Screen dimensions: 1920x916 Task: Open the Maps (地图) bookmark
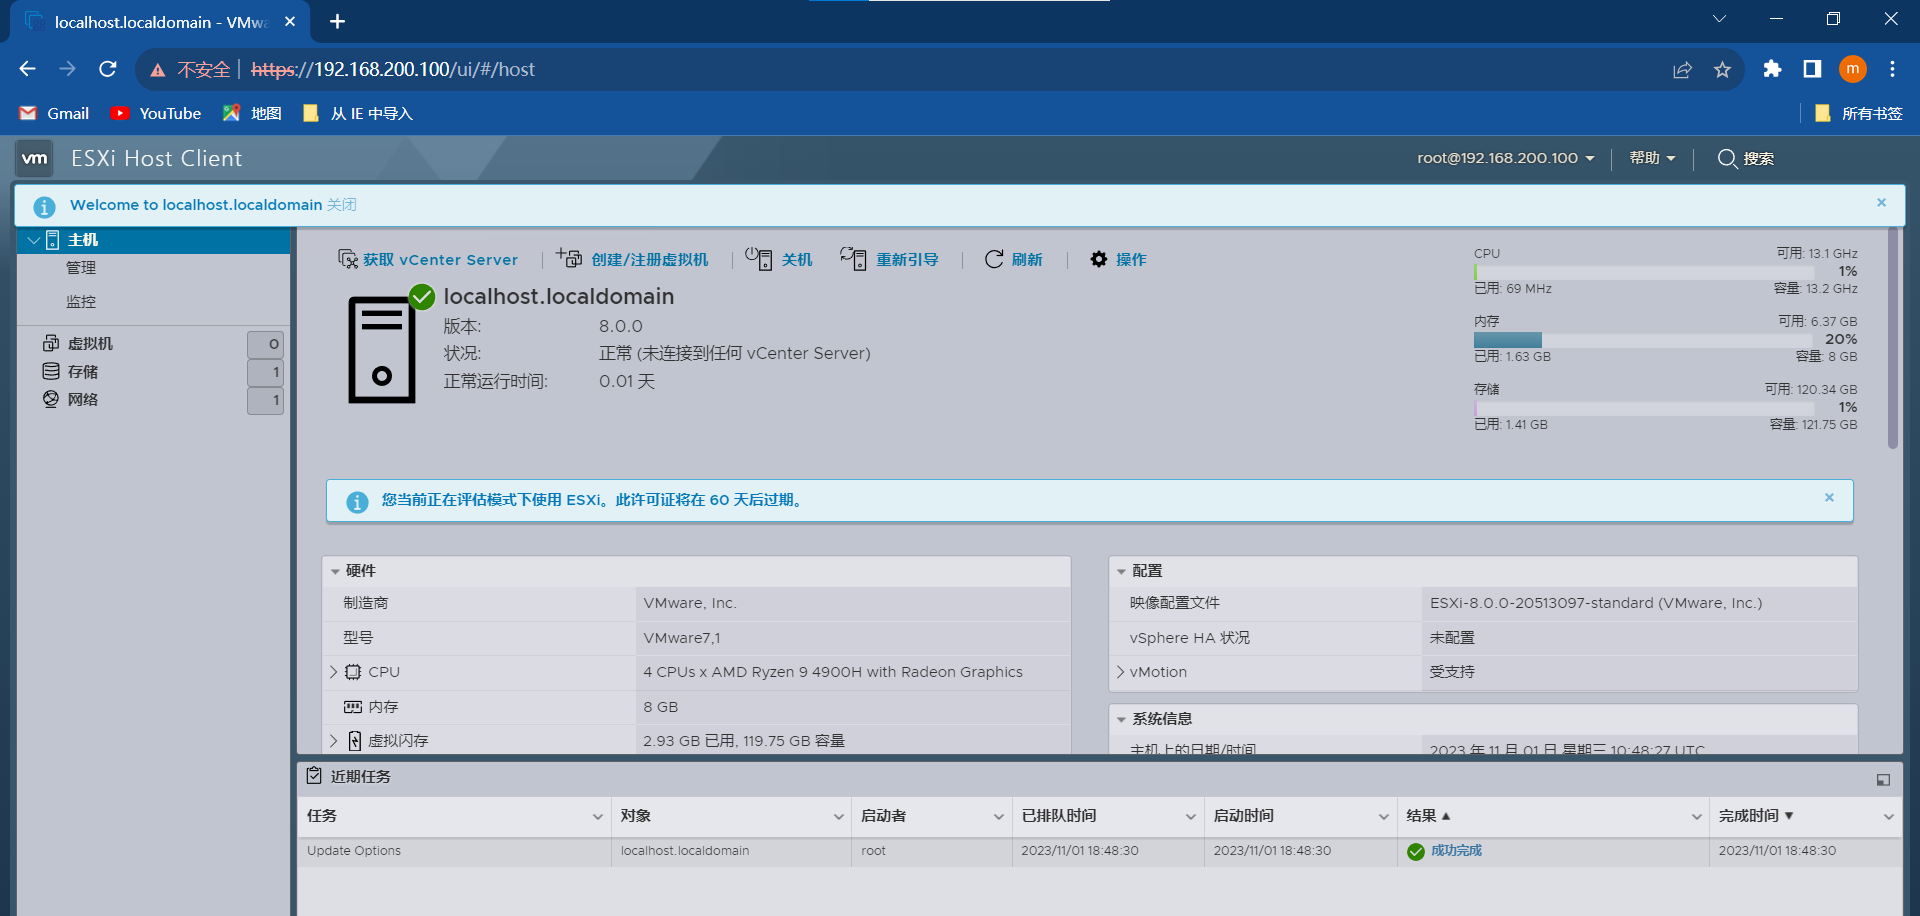click(252, 114)
